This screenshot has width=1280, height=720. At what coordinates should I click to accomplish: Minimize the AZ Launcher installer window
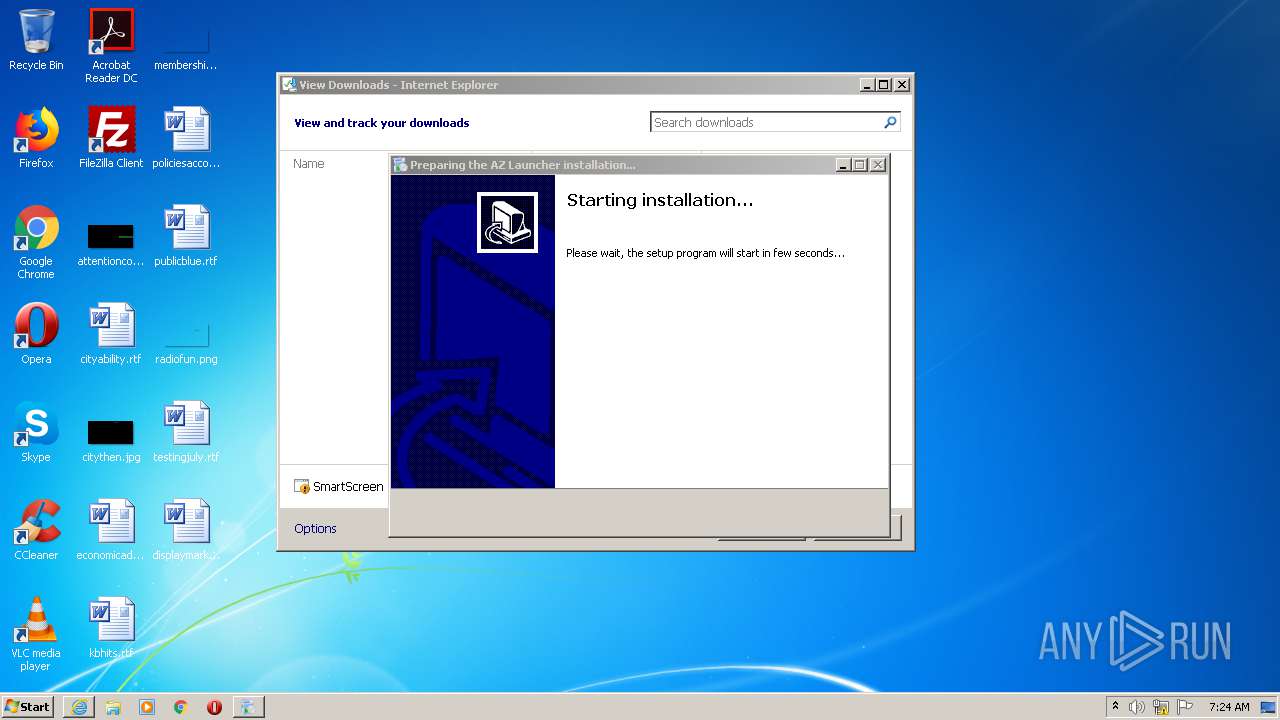tap(844, 165)
